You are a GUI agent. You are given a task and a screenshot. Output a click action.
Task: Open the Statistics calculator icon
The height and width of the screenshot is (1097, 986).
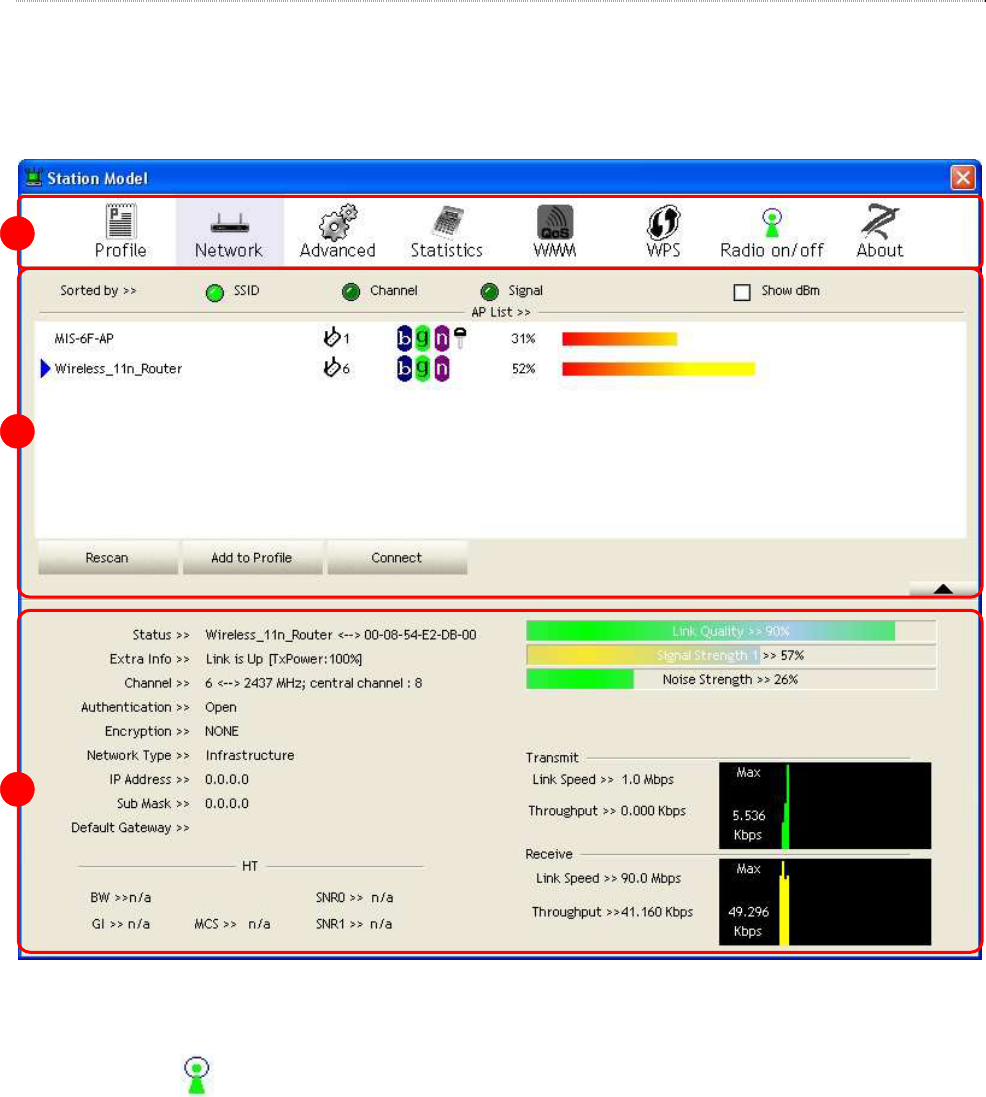coord(447,222)
